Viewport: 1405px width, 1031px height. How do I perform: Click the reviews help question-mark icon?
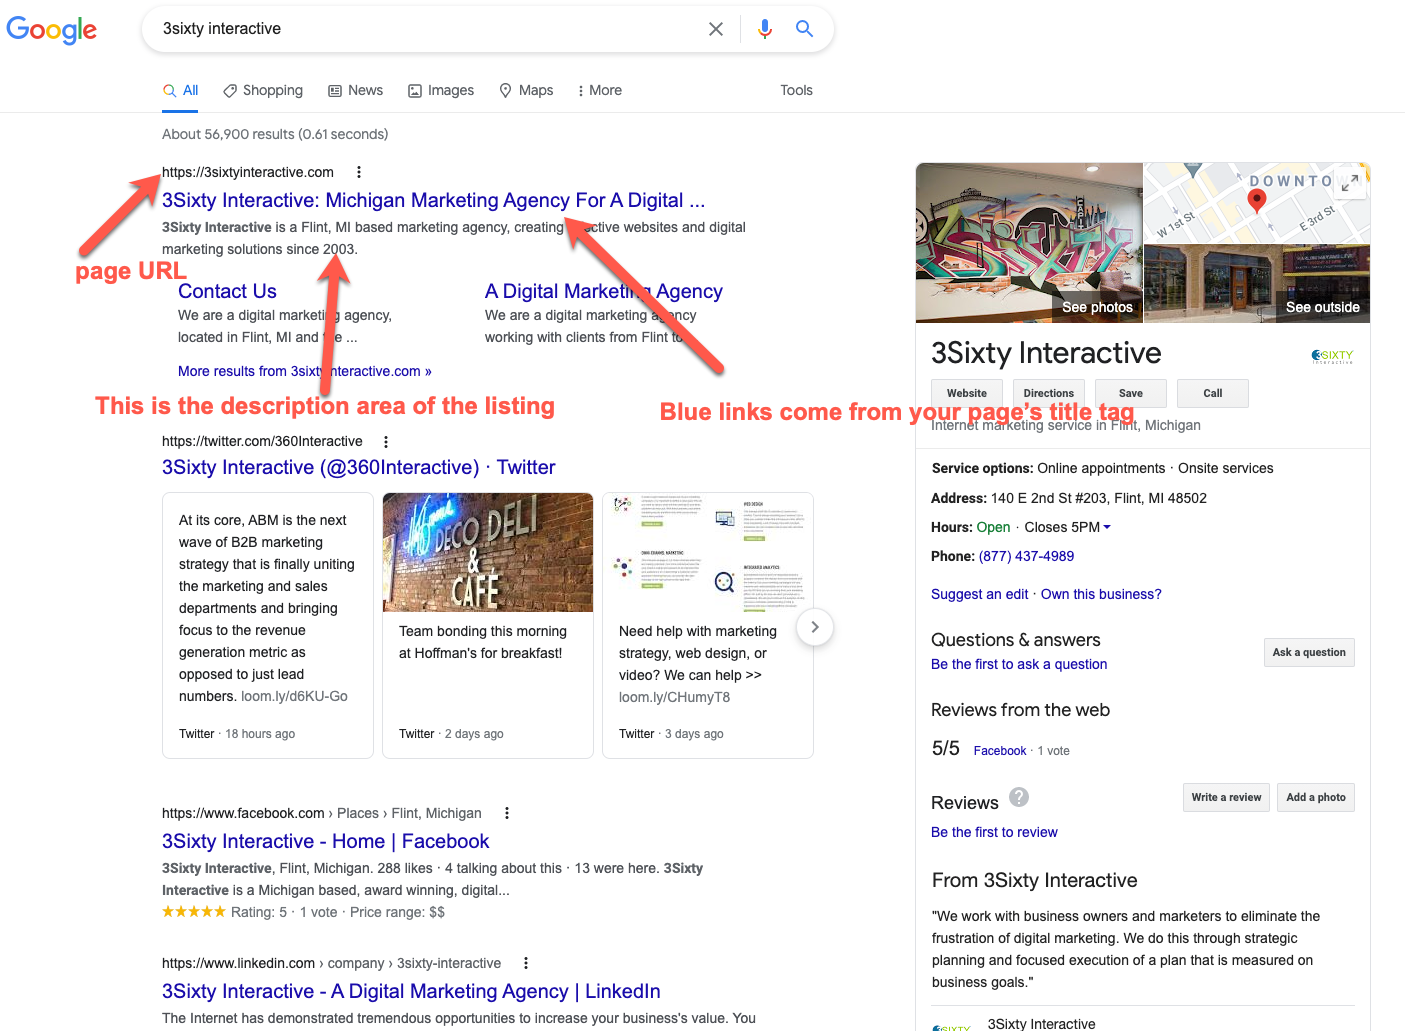click(1019, 797)
